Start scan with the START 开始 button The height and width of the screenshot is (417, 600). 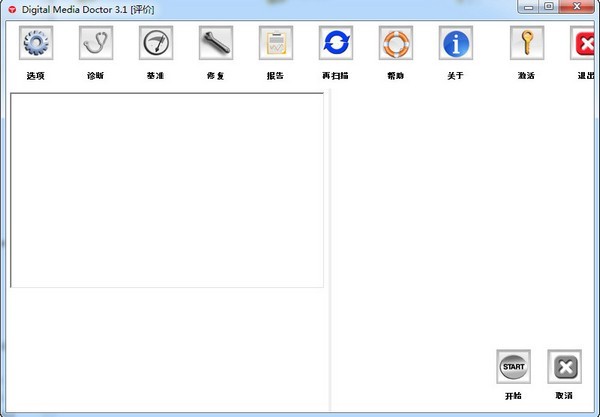point(514,367)
